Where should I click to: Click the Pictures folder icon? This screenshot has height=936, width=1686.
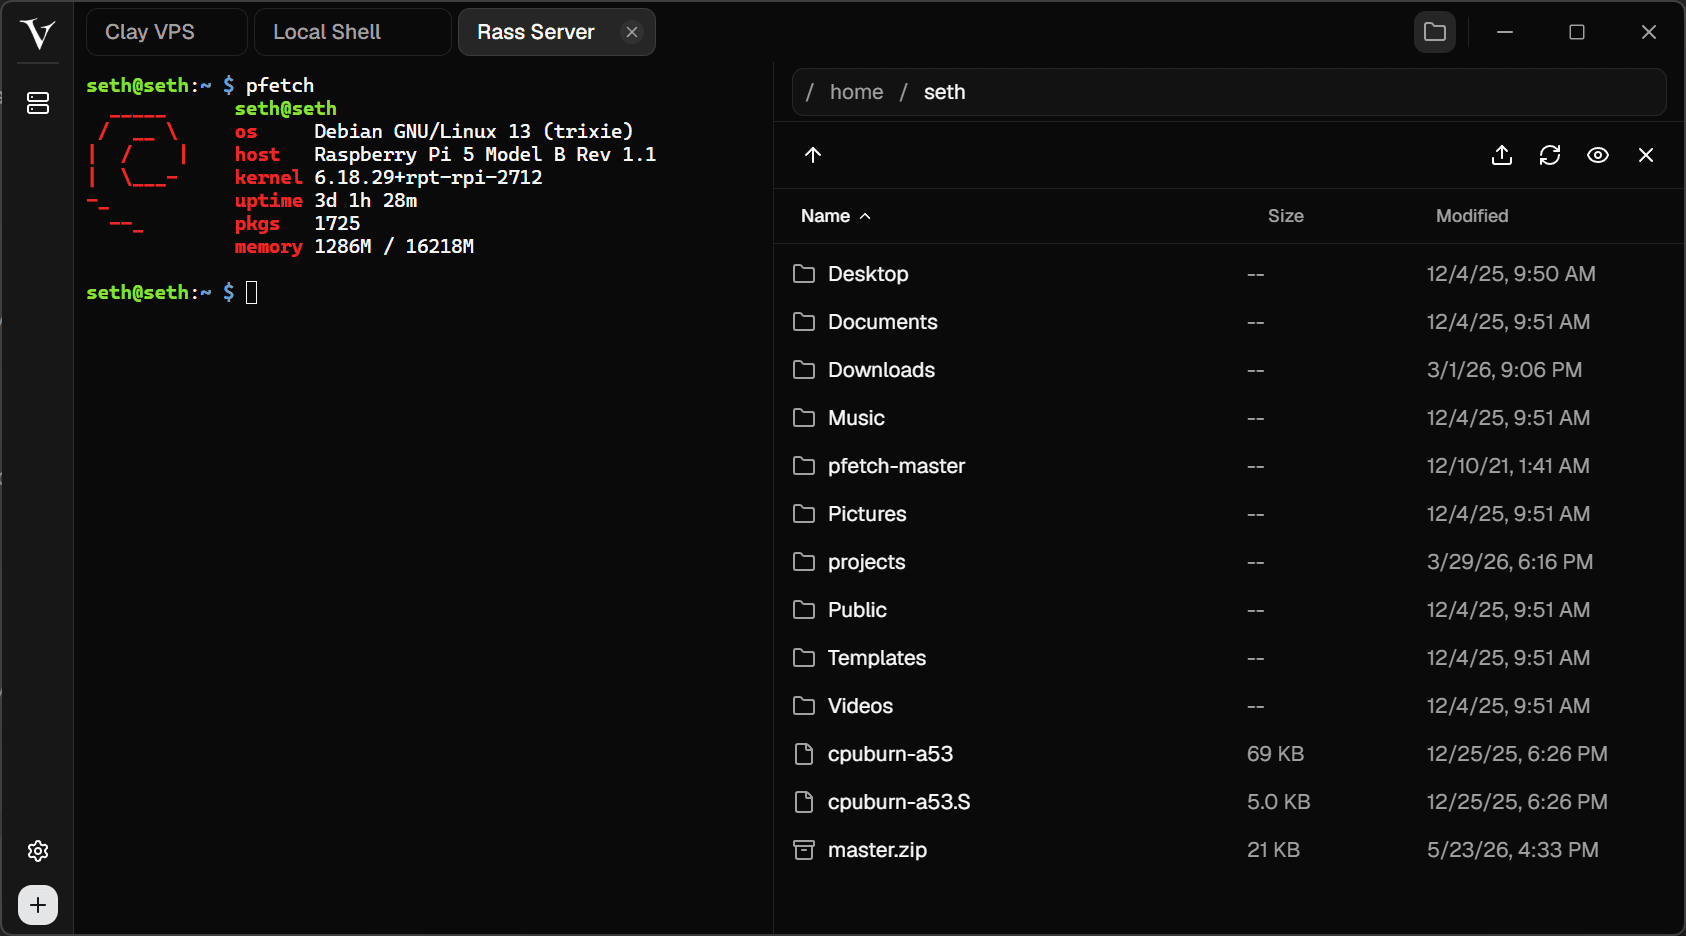click(804, 514)
